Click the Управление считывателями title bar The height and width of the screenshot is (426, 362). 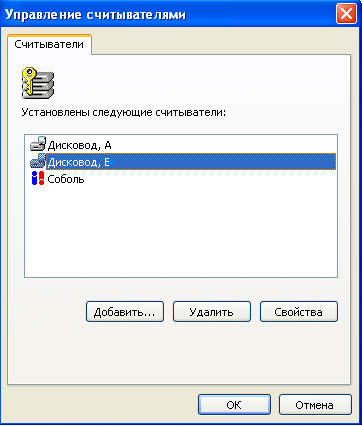click(167, 14)
